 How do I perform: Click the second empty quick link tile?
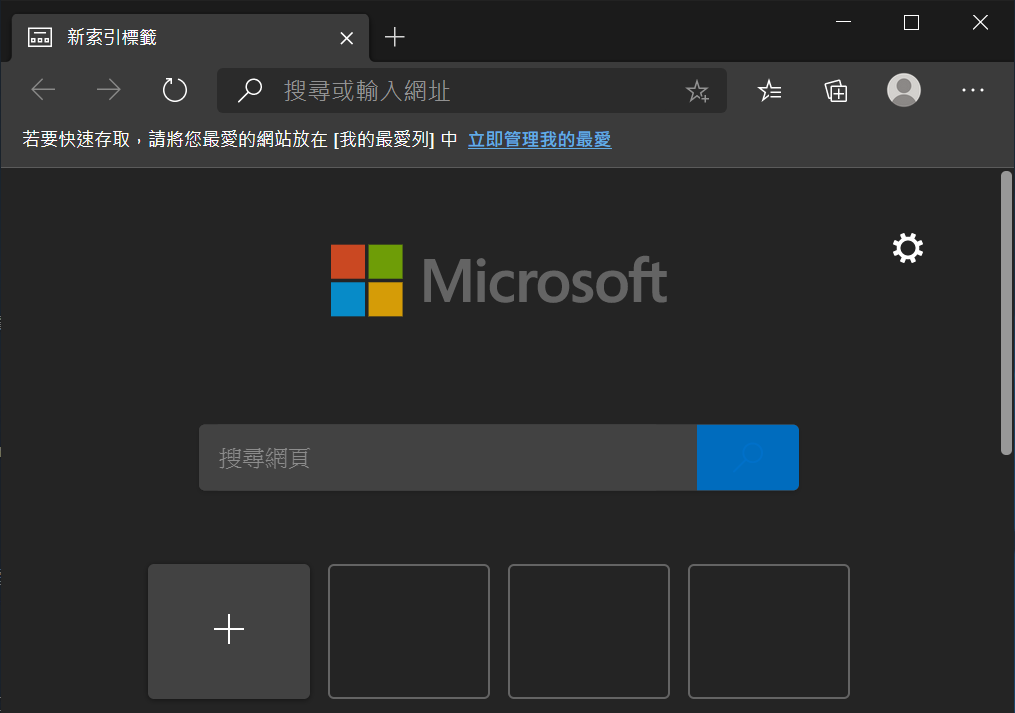click(x=409, y=631)
